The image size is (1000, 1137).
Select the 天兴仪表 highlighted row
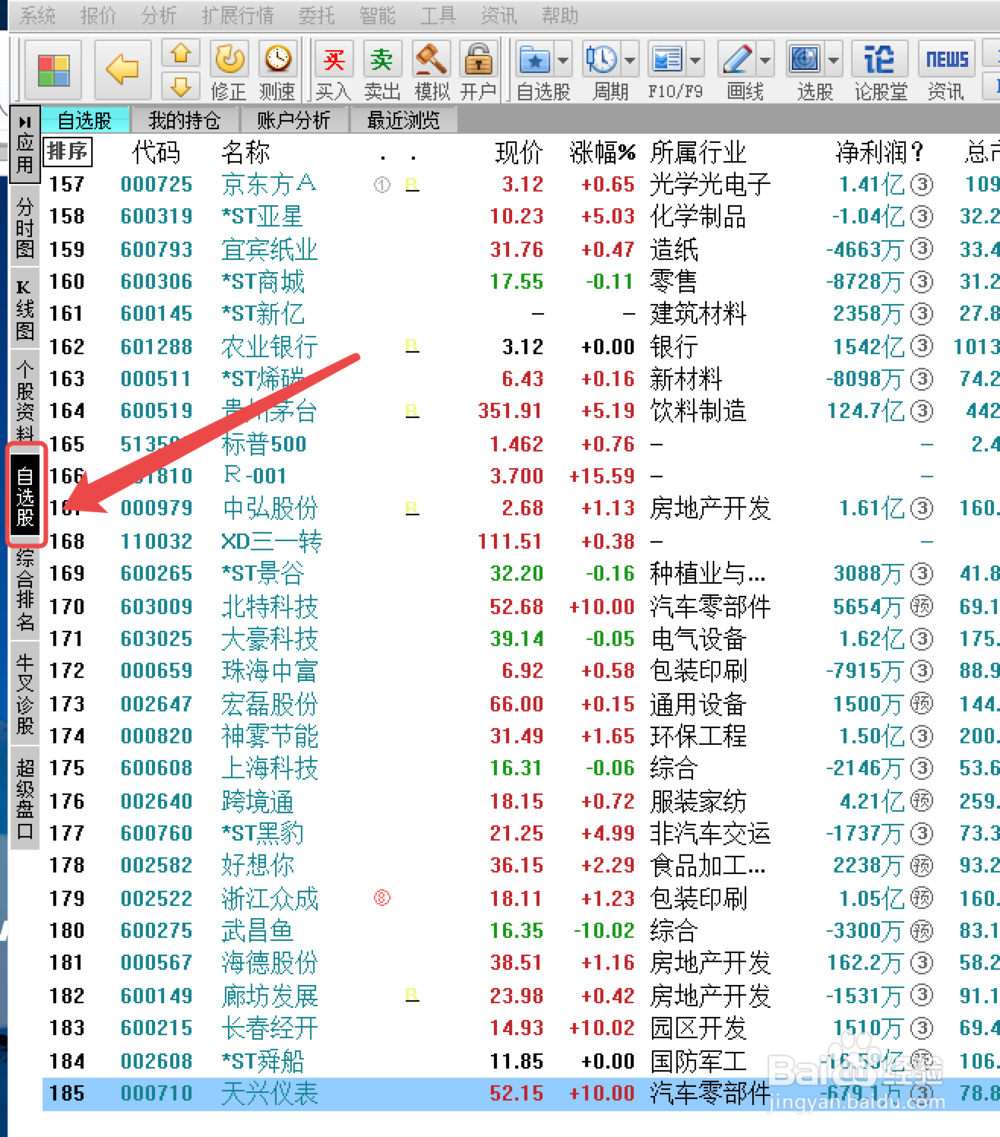(x=521, y=1093)
